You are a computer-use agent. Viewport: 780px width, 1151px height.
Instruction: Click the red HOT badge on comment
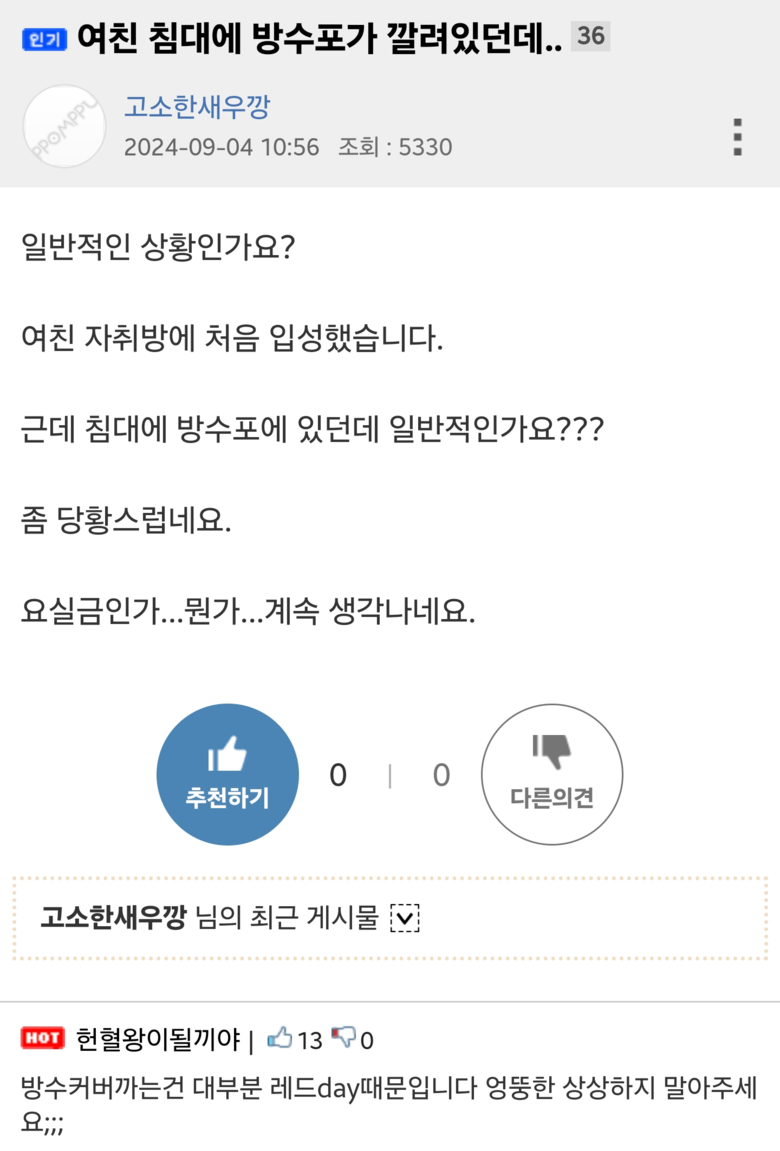43,1038
